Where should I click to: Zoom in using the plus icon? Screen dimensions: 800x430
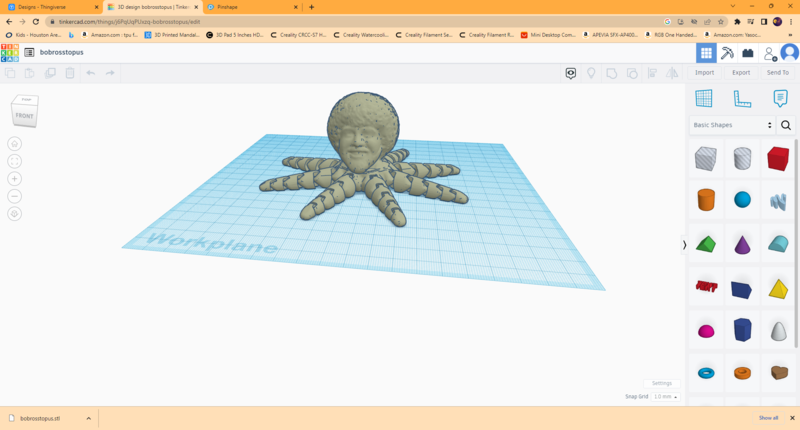point(14,178)
